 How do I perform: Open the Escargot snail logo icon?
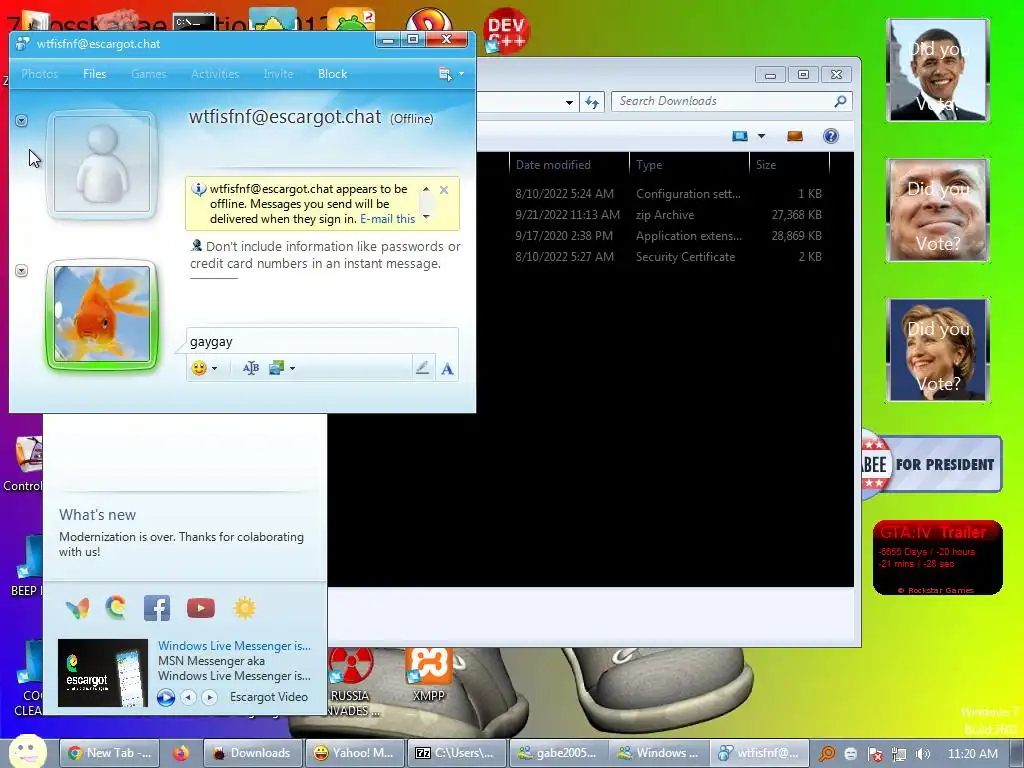(x=116, y=608)
